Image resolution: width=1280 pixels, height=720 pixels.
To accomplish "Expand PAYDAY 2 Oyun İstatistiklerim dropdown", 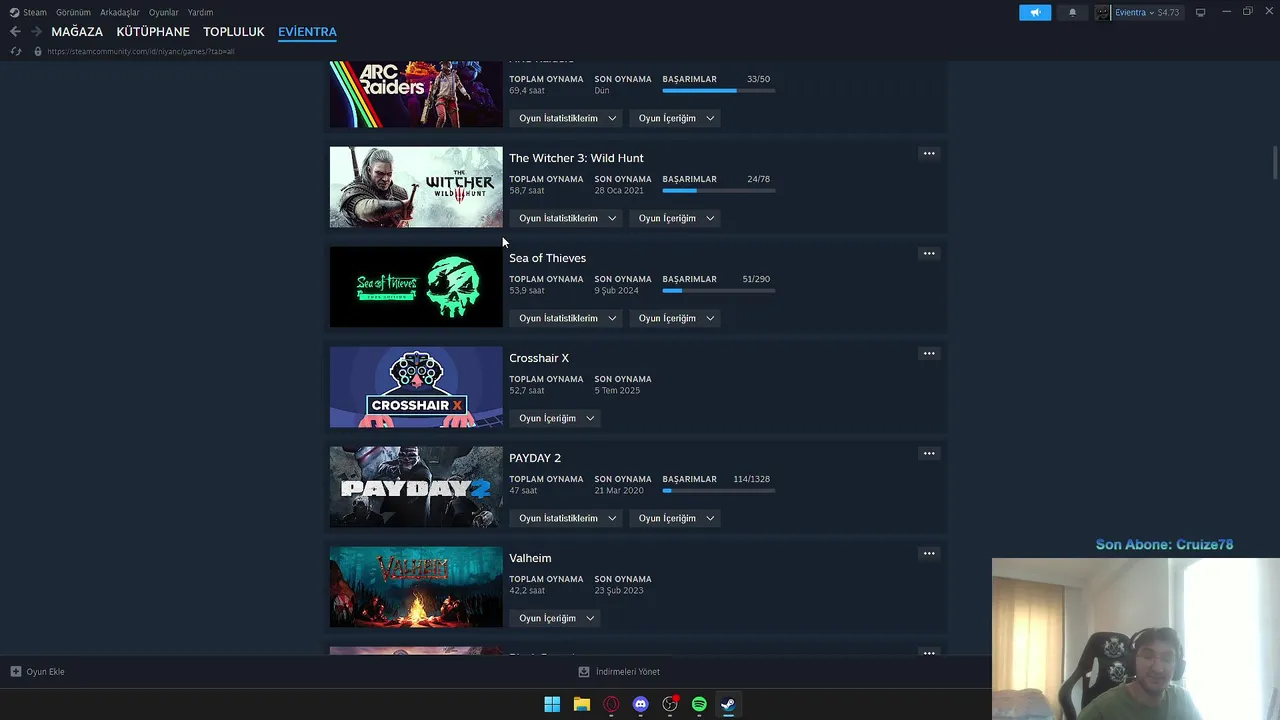I will (567, 518).
